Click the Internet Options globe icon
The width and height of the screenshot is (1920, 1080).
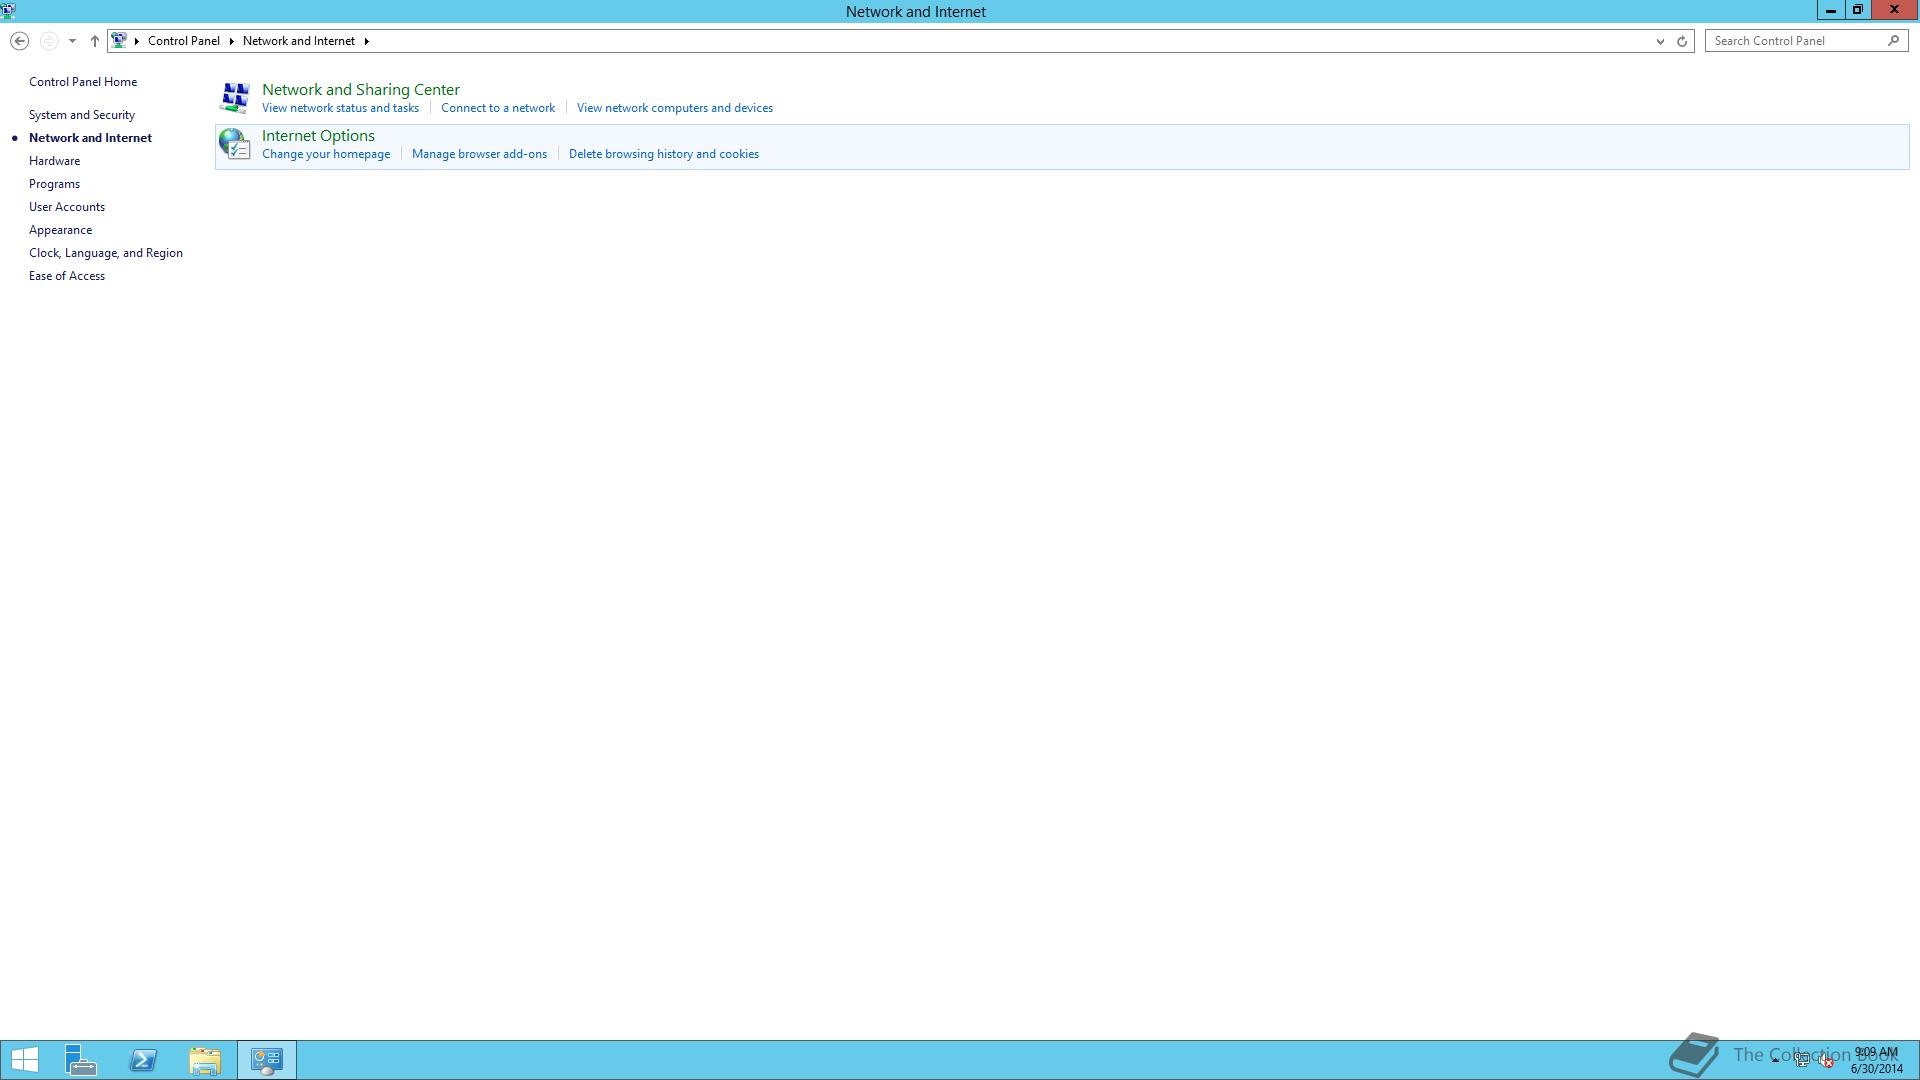pyautogui.click(x=235, y=144)
